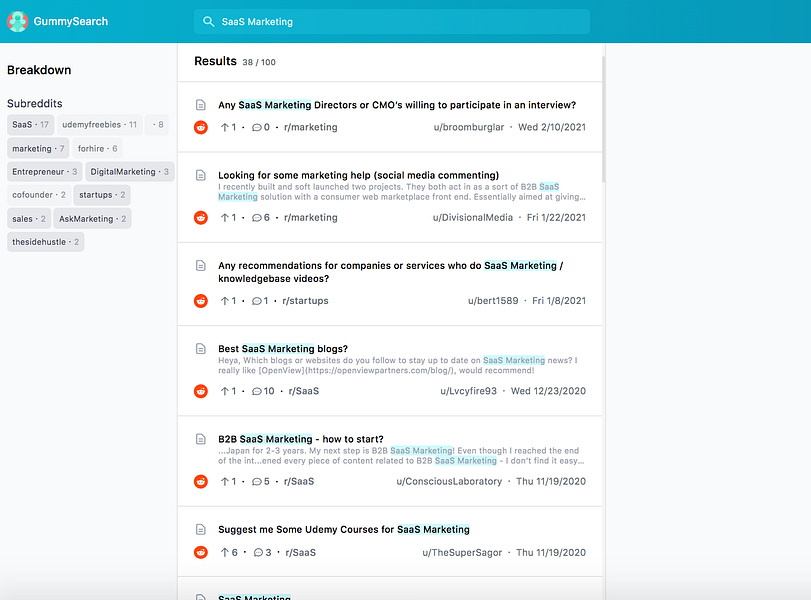Image resolution: width=811 pixels, height=600 pixels.
Task: Click the search magnifier icon
Action: [x=208, y=21]
